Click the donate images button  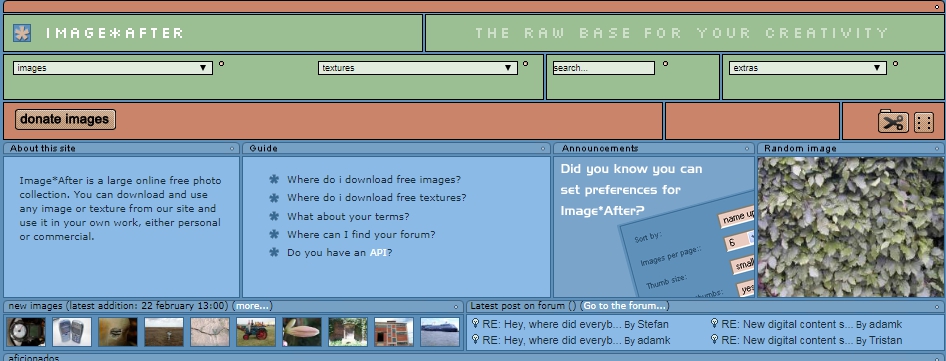[65, 119]
